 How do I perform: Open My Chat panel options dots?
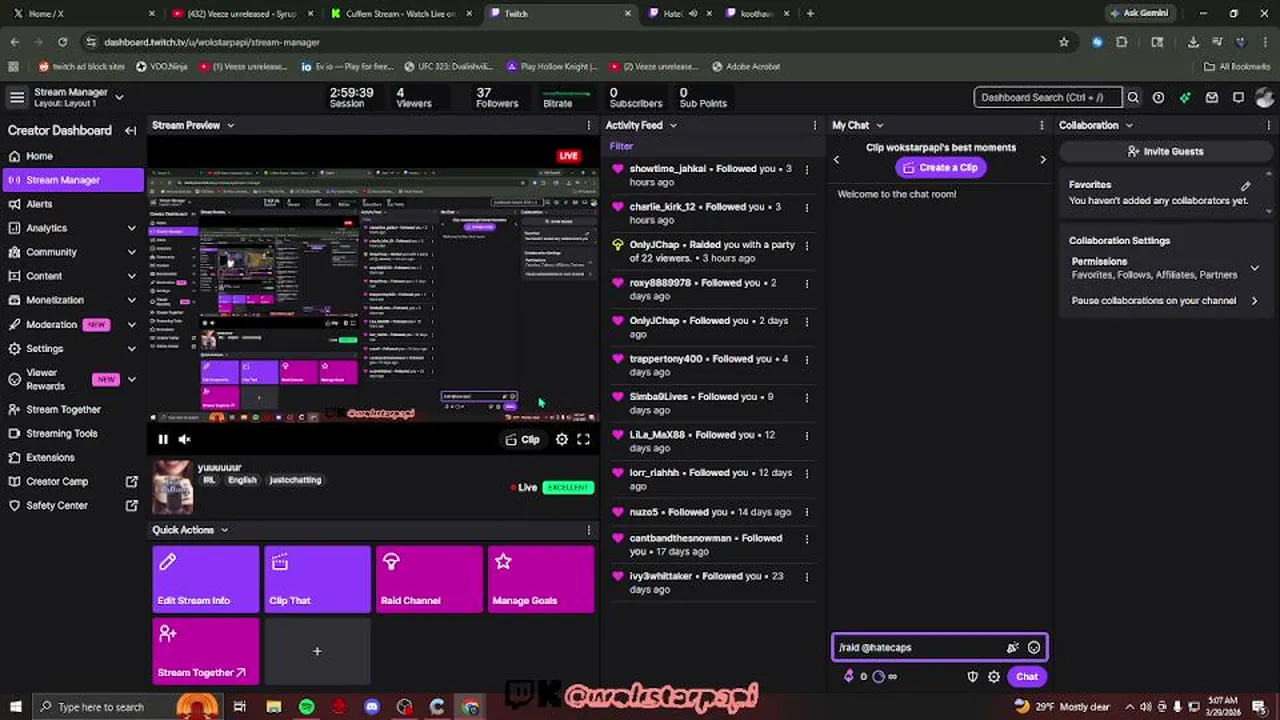coord(1042,125)
